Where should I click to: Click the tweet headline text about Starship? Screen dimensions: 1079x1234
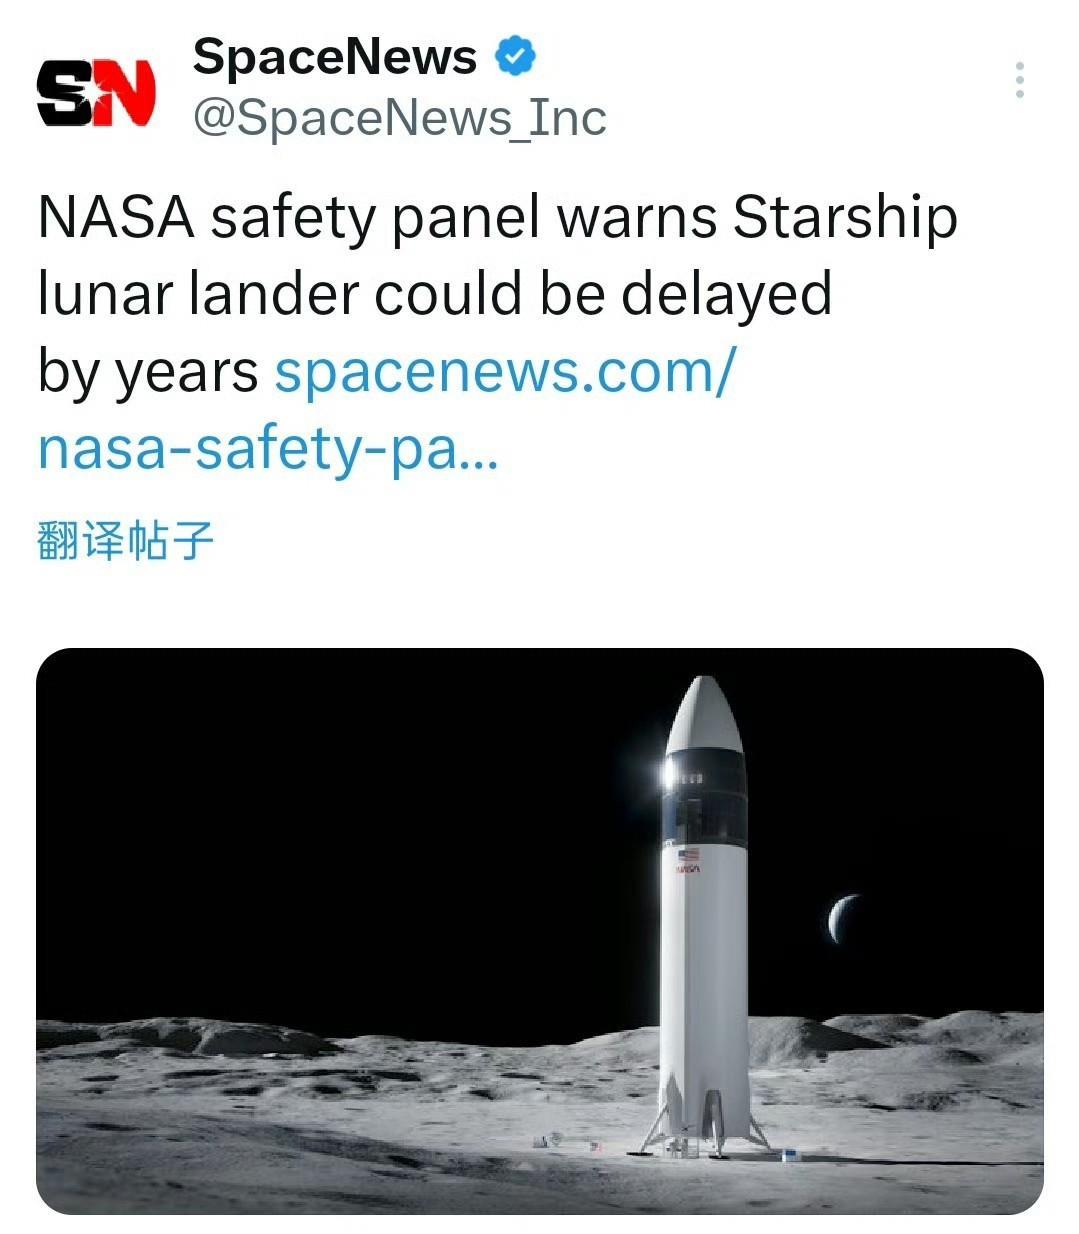(x=497, y=218)
